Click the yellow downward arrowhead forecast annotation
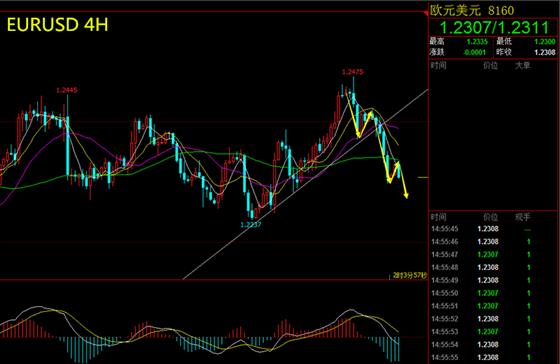 [406, 195]
